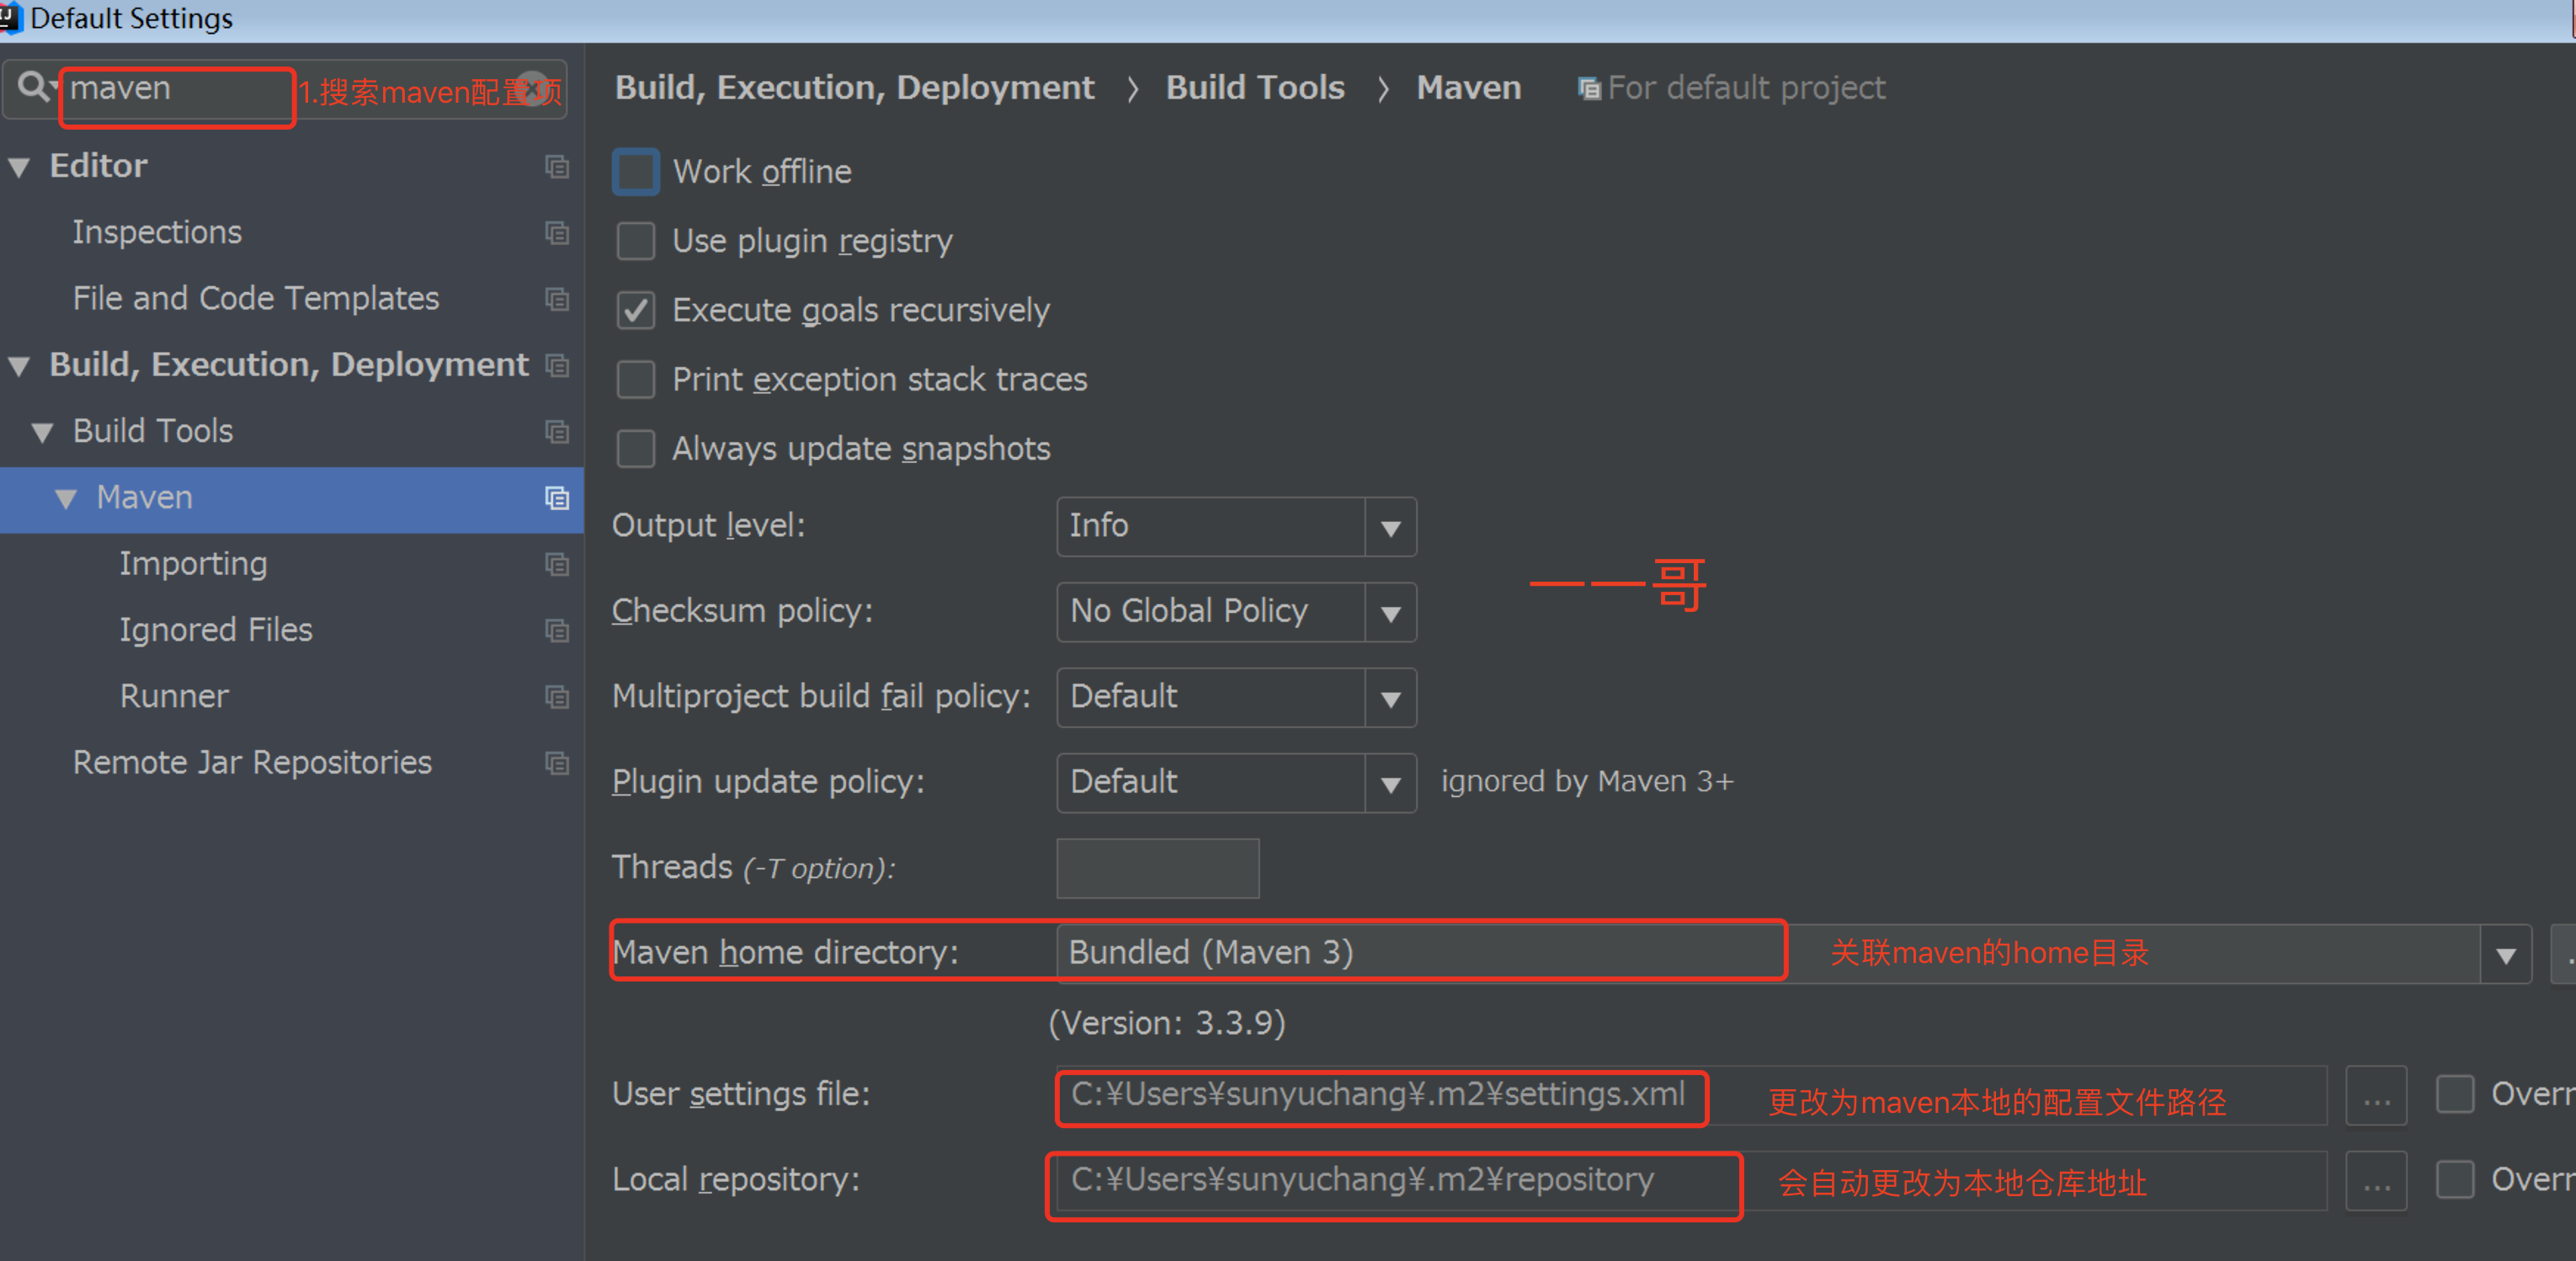Click project-level icon beside Editor
This screenshot has height=1261, width=2576.
[x=557, y=166]
